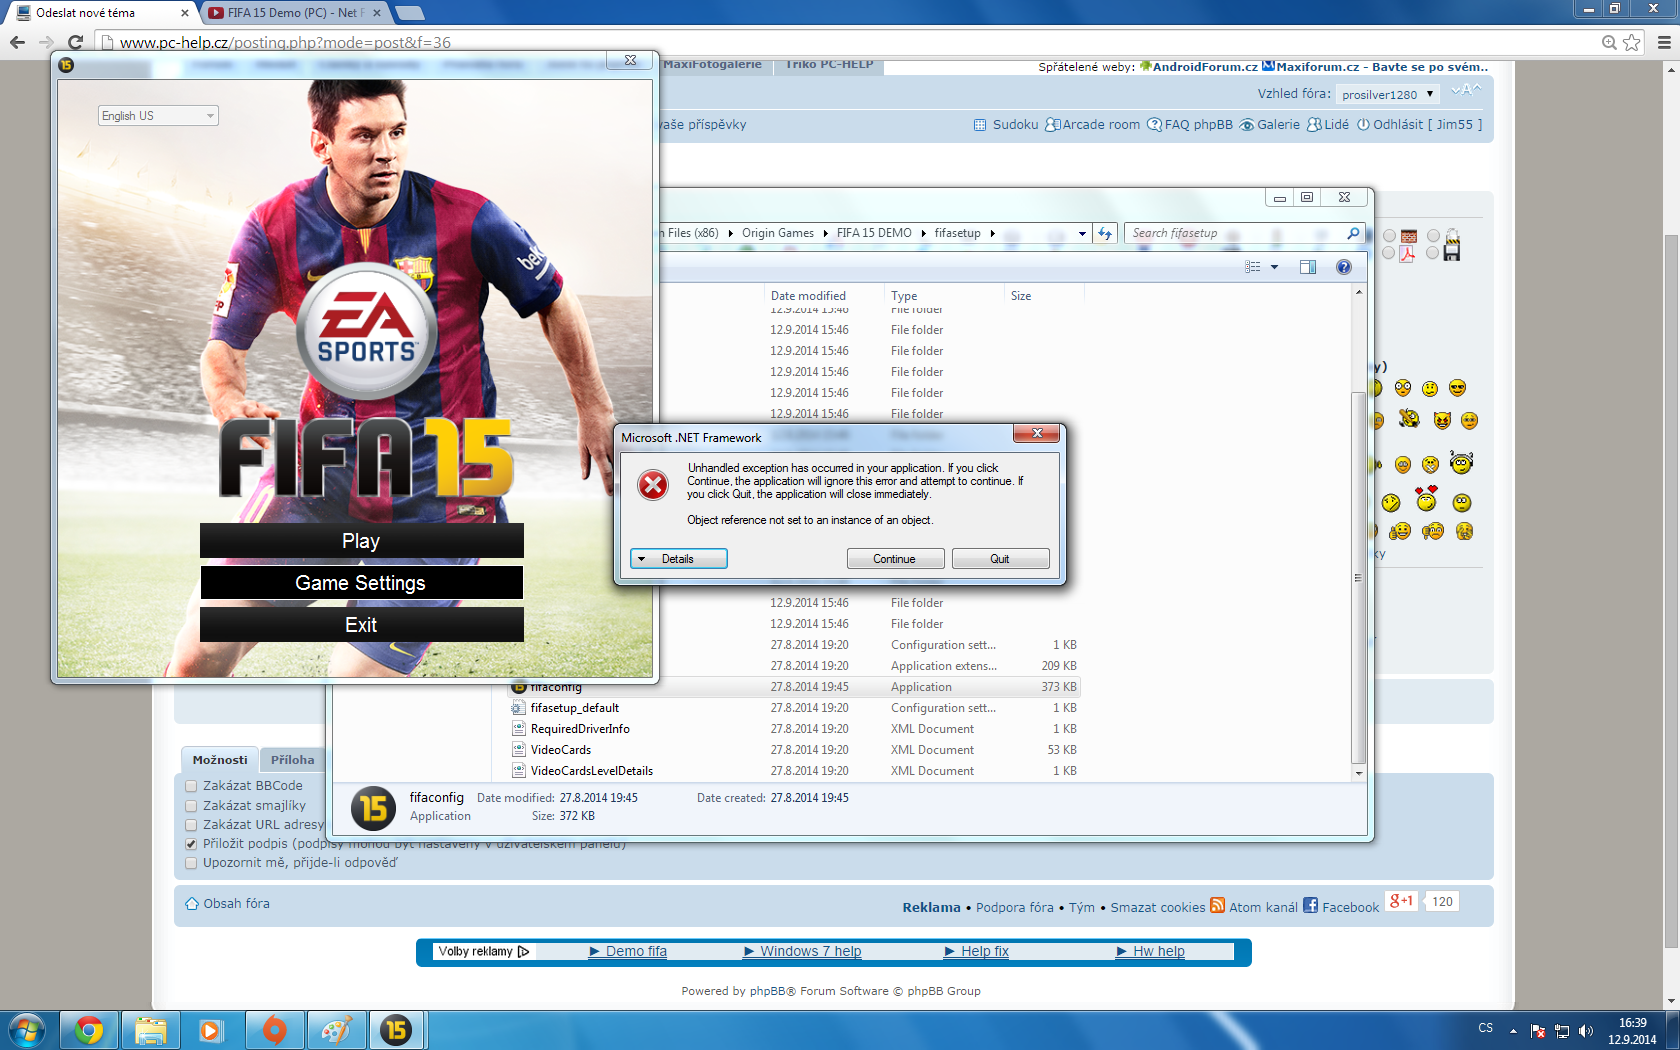Click the Explorer refresh address button
1680x1050 pixels.
click(x=1105, y=233)
